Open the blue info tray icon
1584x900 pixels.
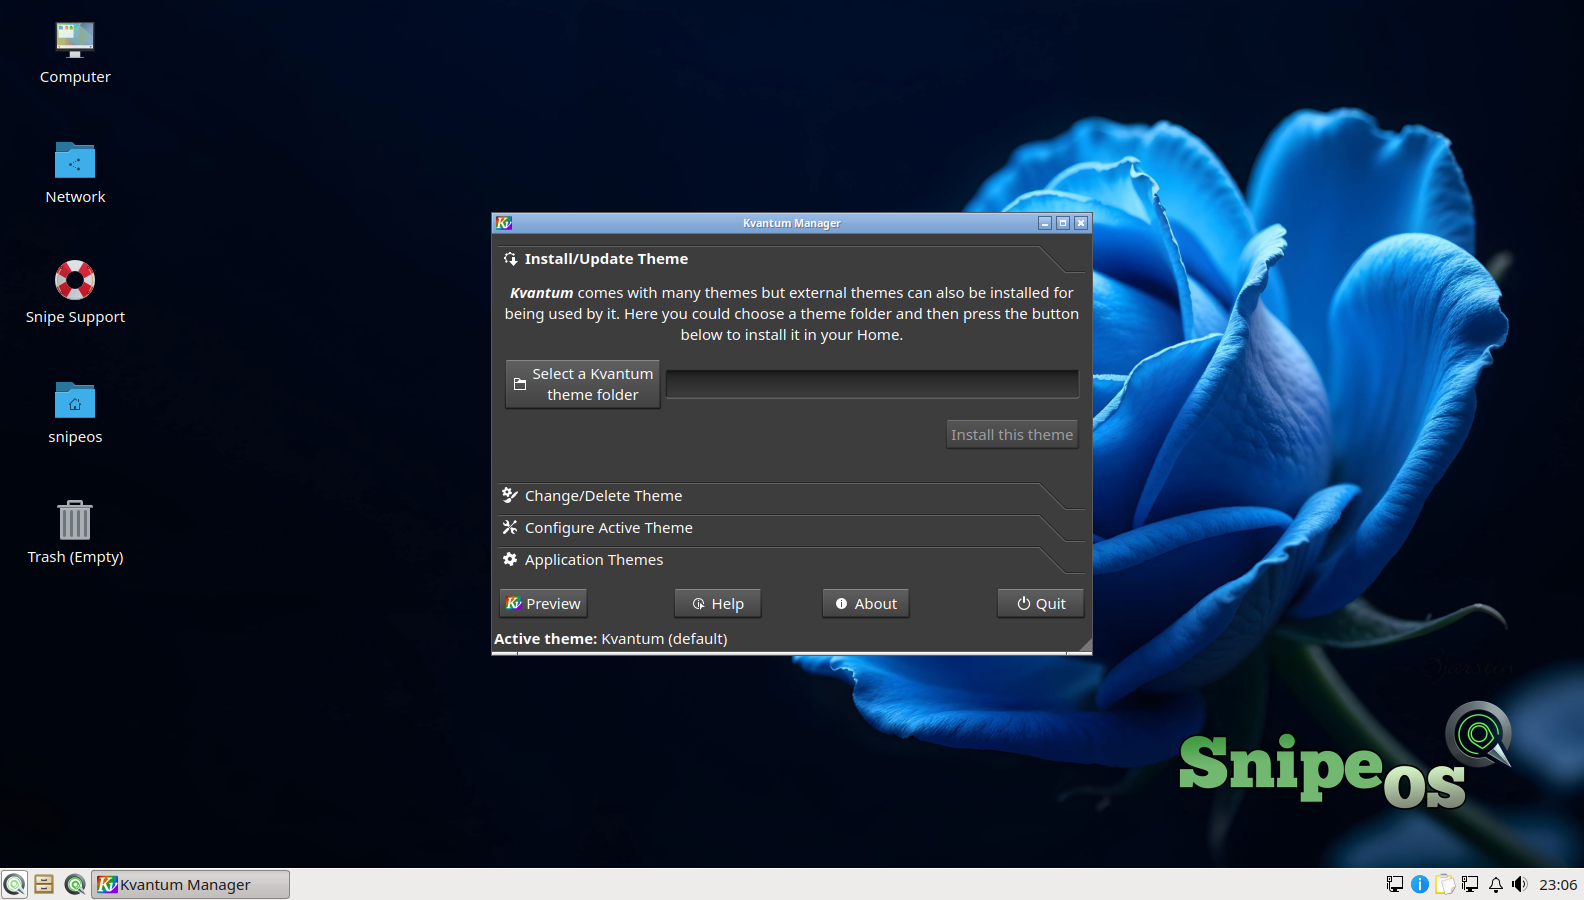click(x=1420, y=884)
